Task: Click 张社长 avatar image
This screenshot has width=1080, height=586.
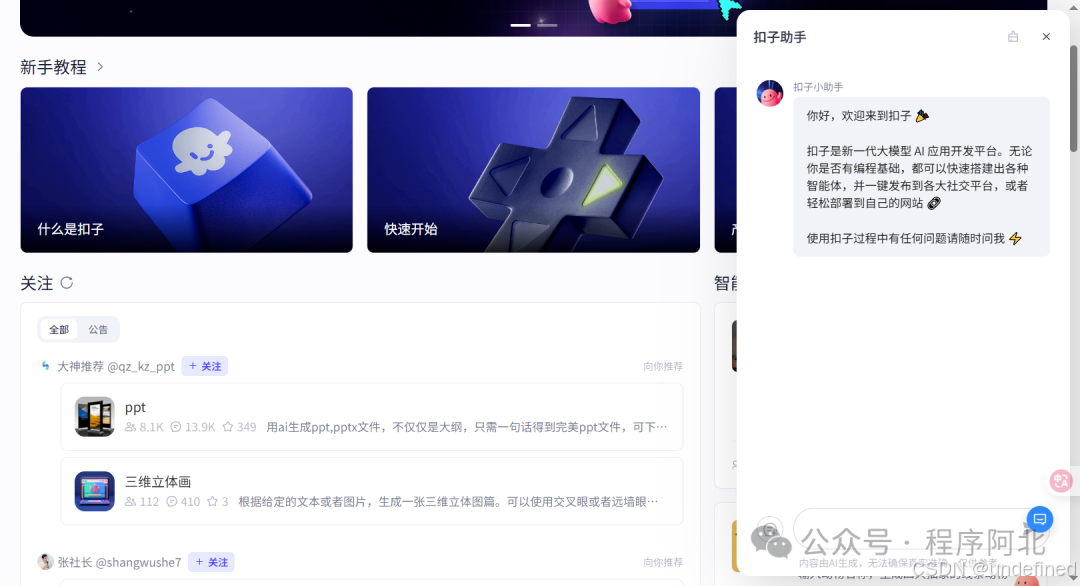Action: pos(45,561)
